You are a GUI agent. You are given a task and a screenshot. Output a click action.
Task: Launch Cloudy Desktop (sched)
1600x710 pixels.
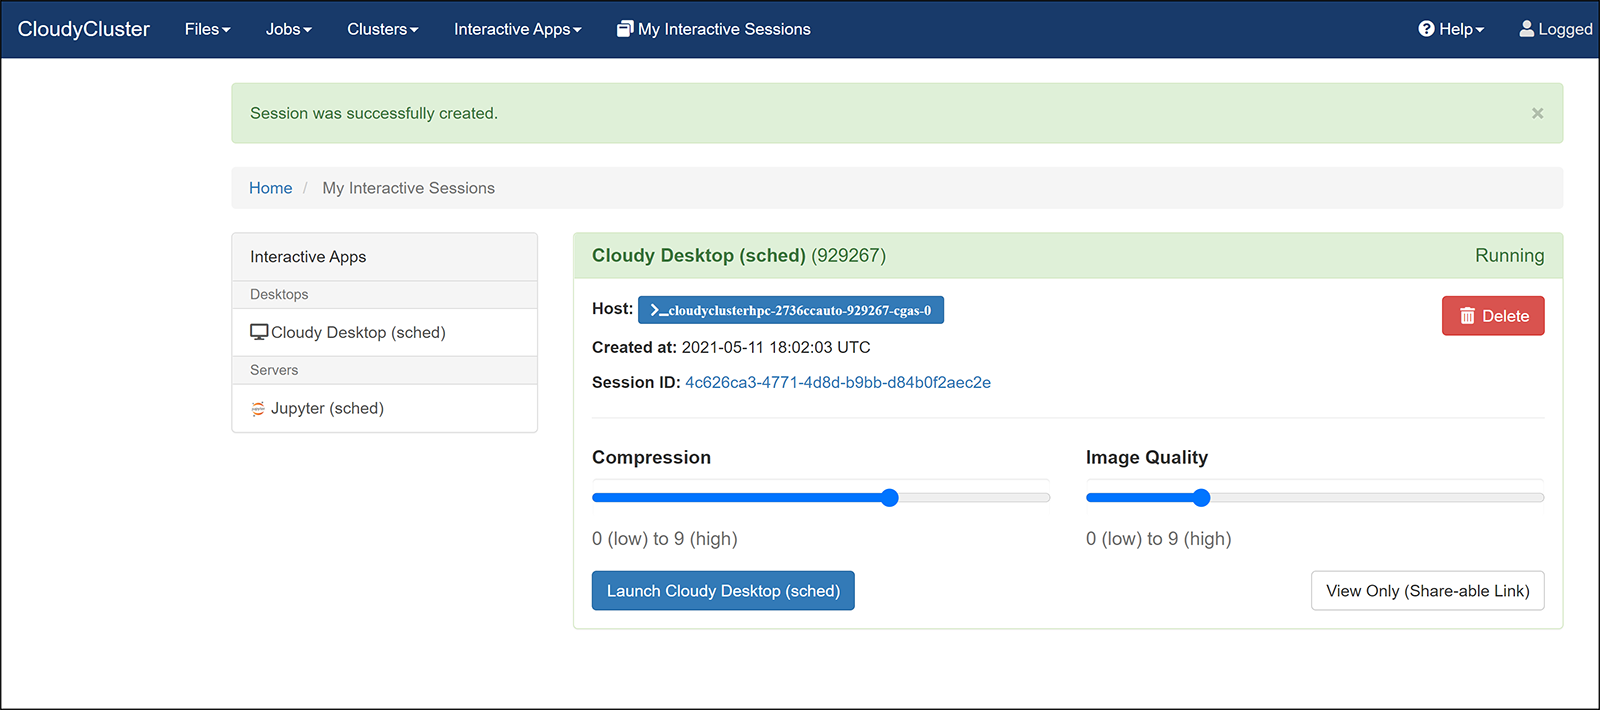point(723,591)
